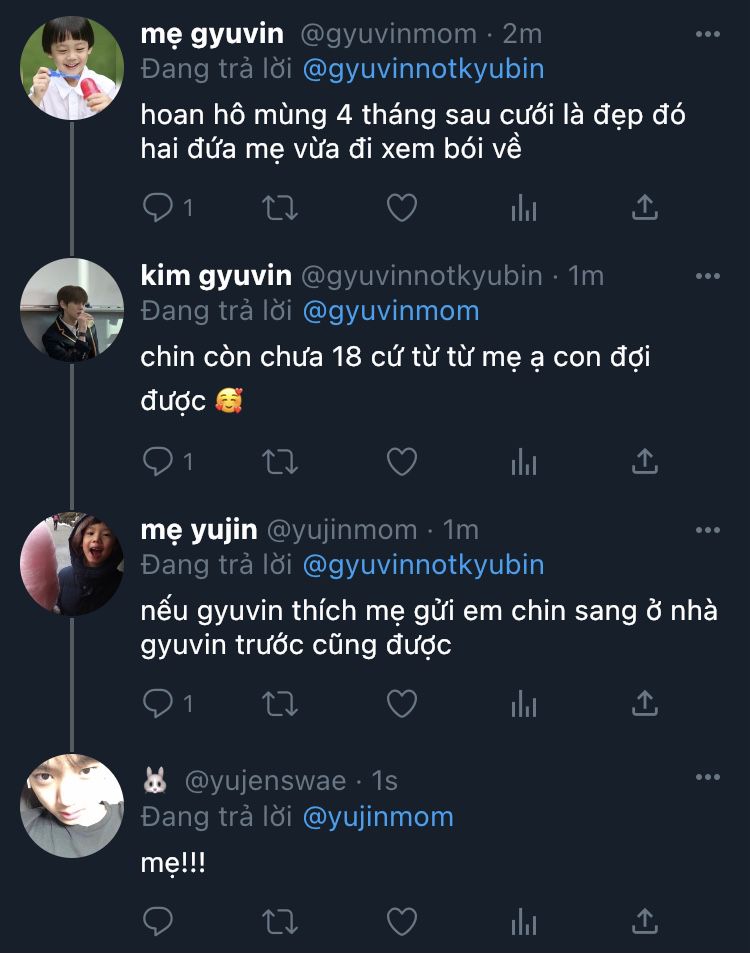Image resolution: width=750 pixels, height=953 pixels.
Task: Open the mẹ yujin display name
Action: [x=199, y=529]
